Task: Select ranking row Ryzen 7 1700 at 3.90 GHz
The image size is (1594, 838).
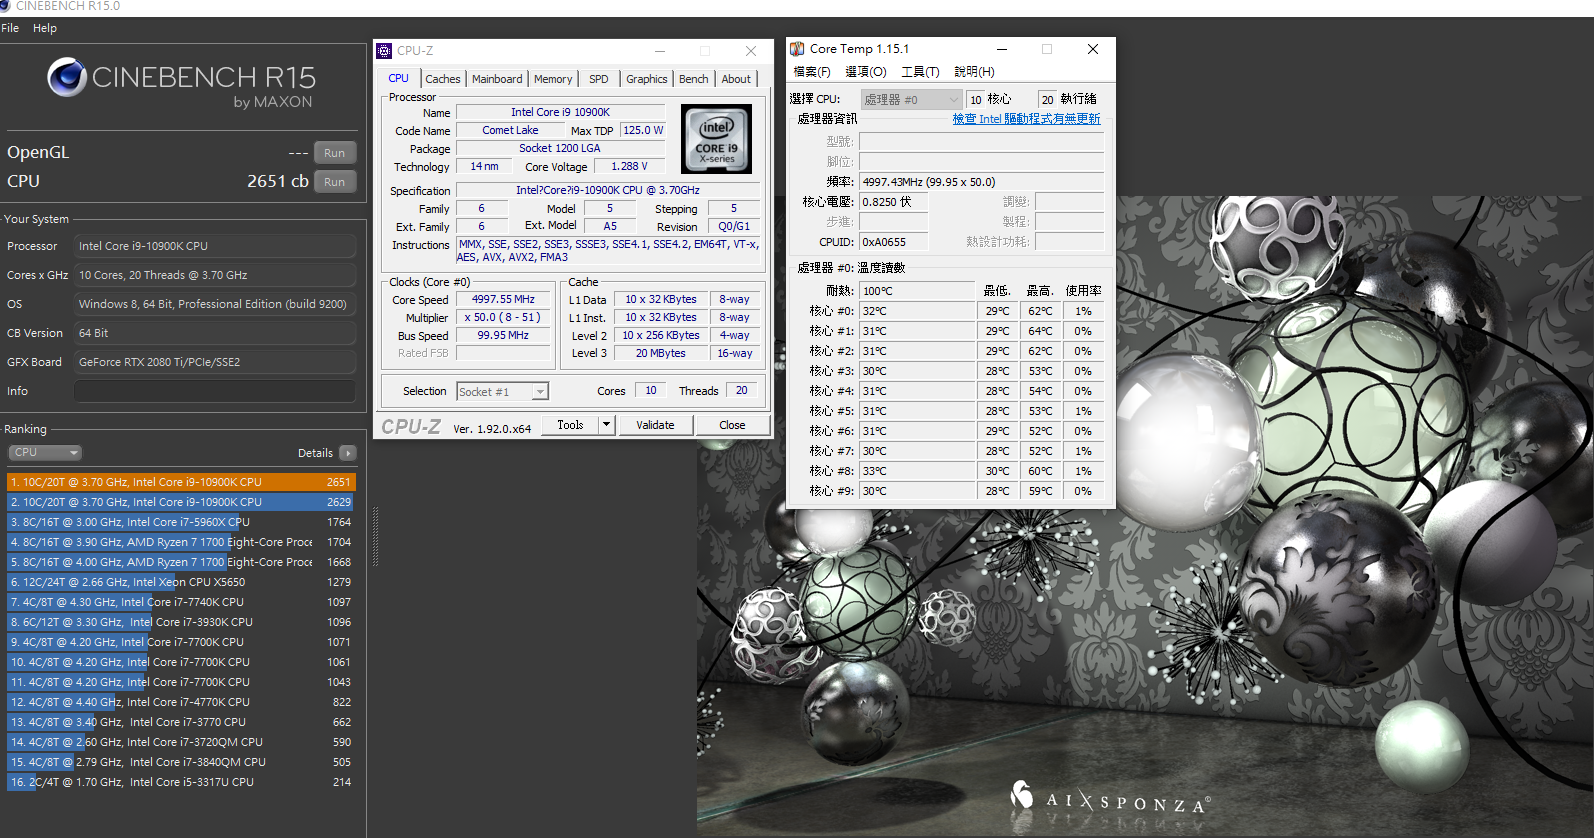Action: (181, 542)
